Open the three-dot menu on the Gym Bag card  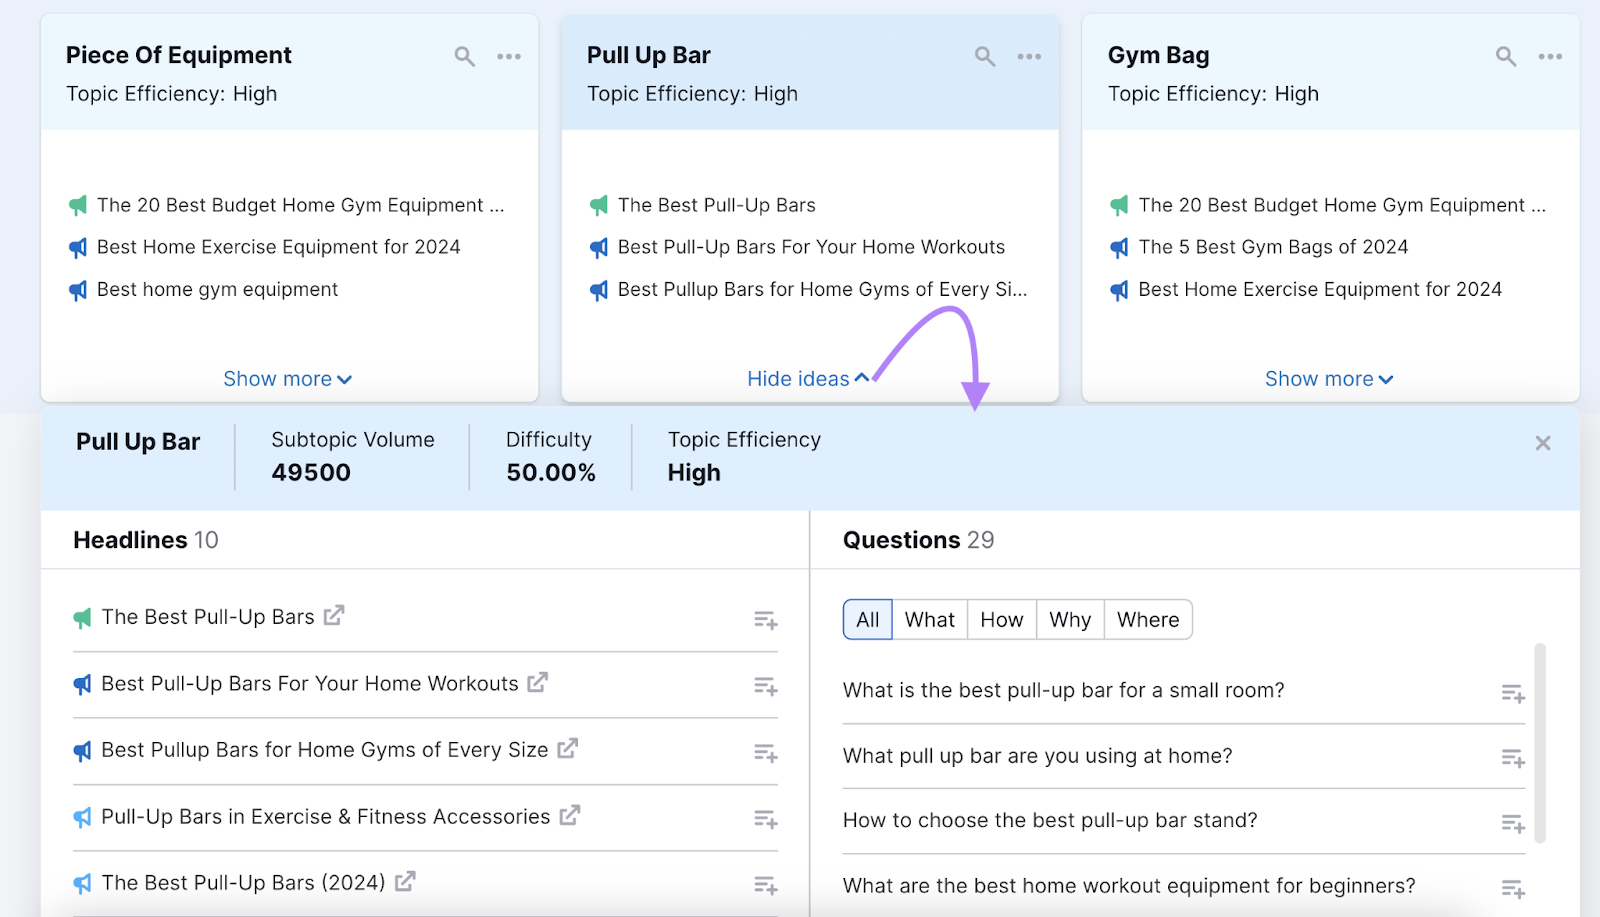[x=1550, y=56]
